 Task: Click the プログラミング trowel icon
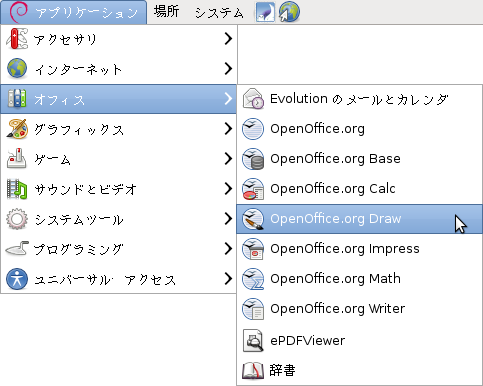pyautogui.click(x=17, y=249)
